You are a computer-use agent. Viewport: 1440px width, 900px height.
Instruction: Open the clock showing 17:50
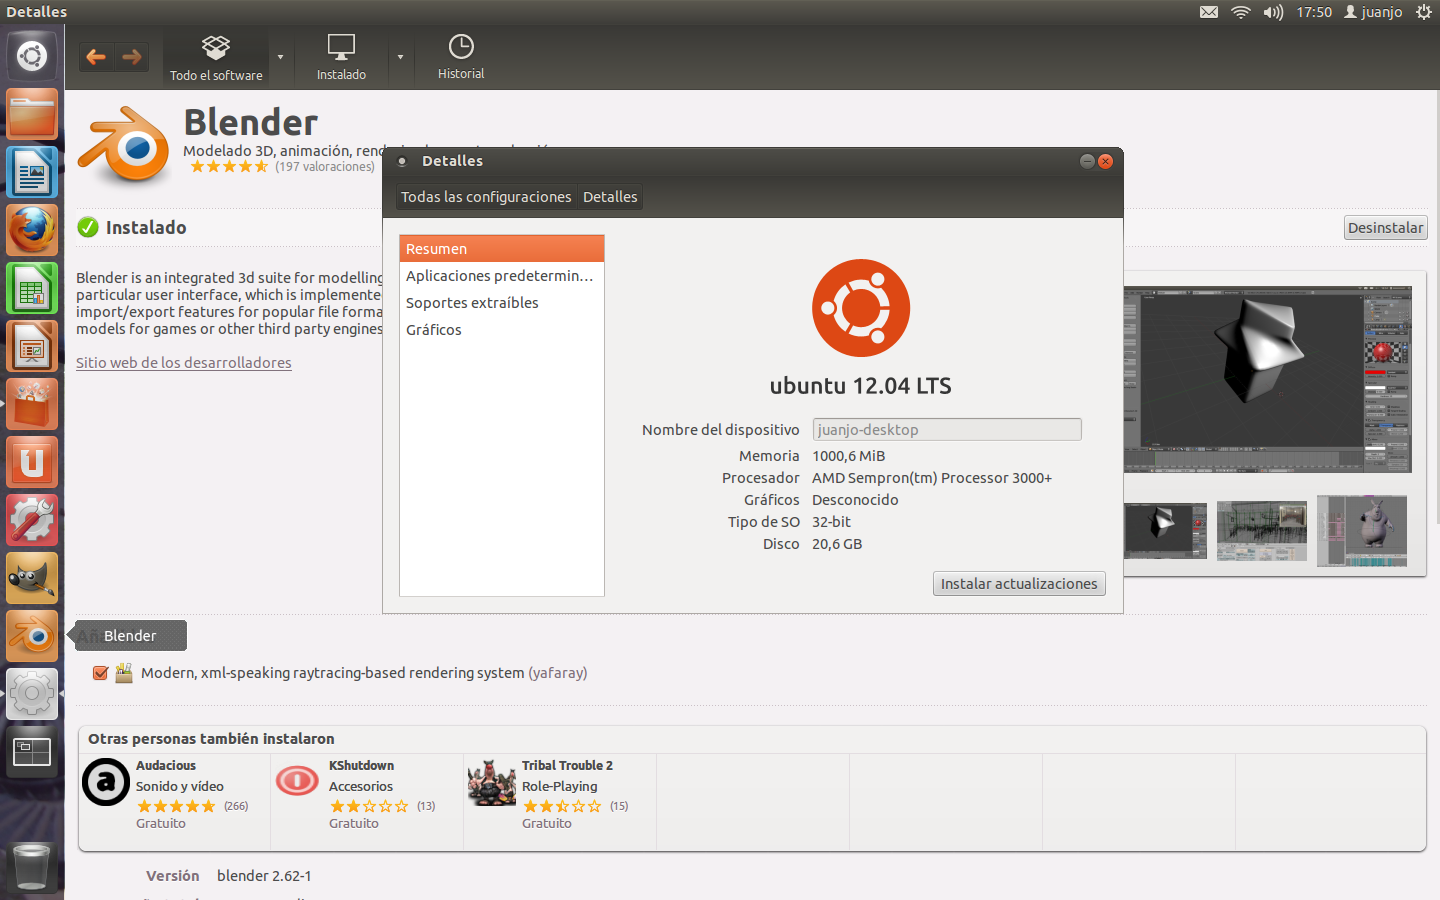click(1314, 12)
